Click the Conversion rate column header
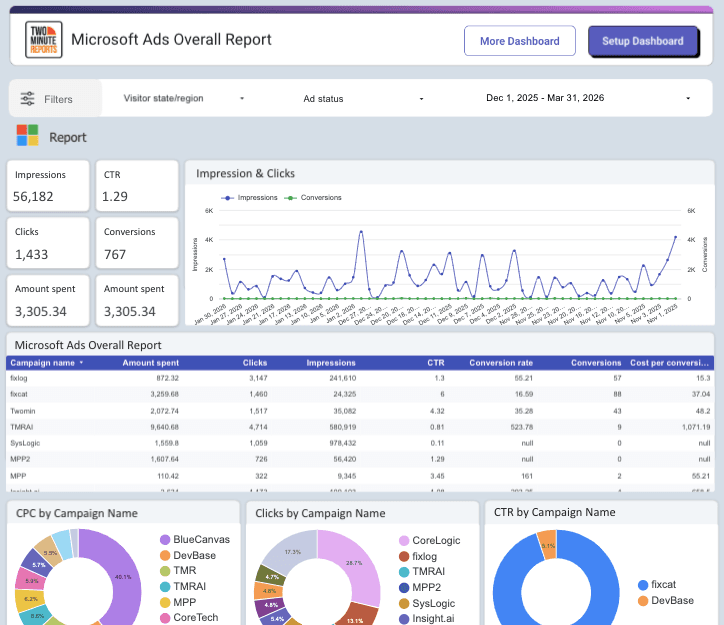 tap(501, 363)
